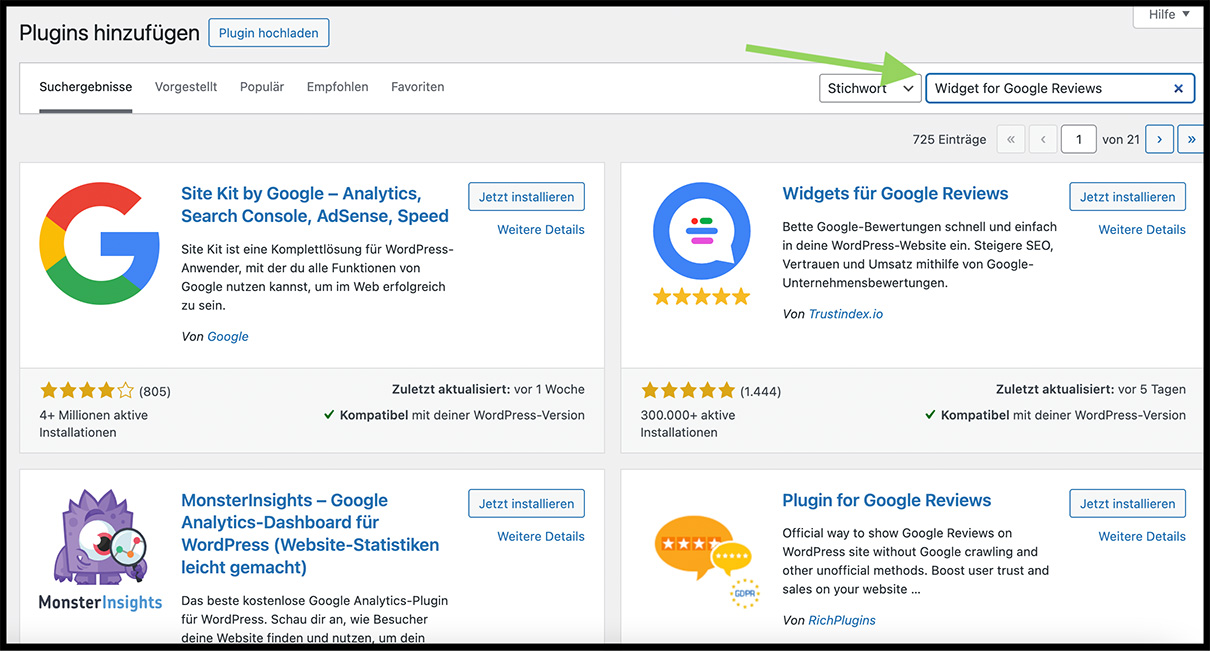Open the Populär tab

coord(262,87)
